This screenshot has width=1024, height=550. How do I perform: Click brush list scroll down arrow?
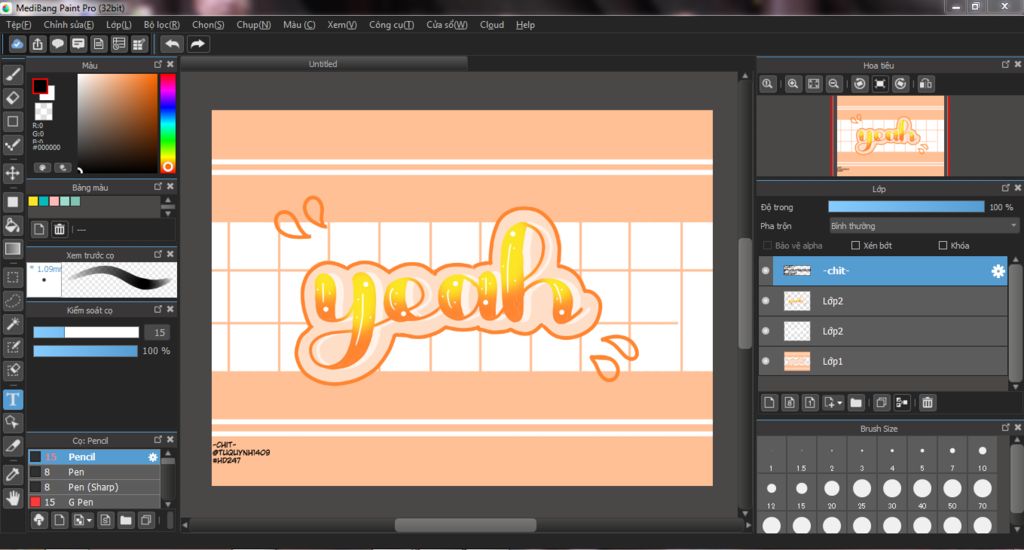[168, 504]
